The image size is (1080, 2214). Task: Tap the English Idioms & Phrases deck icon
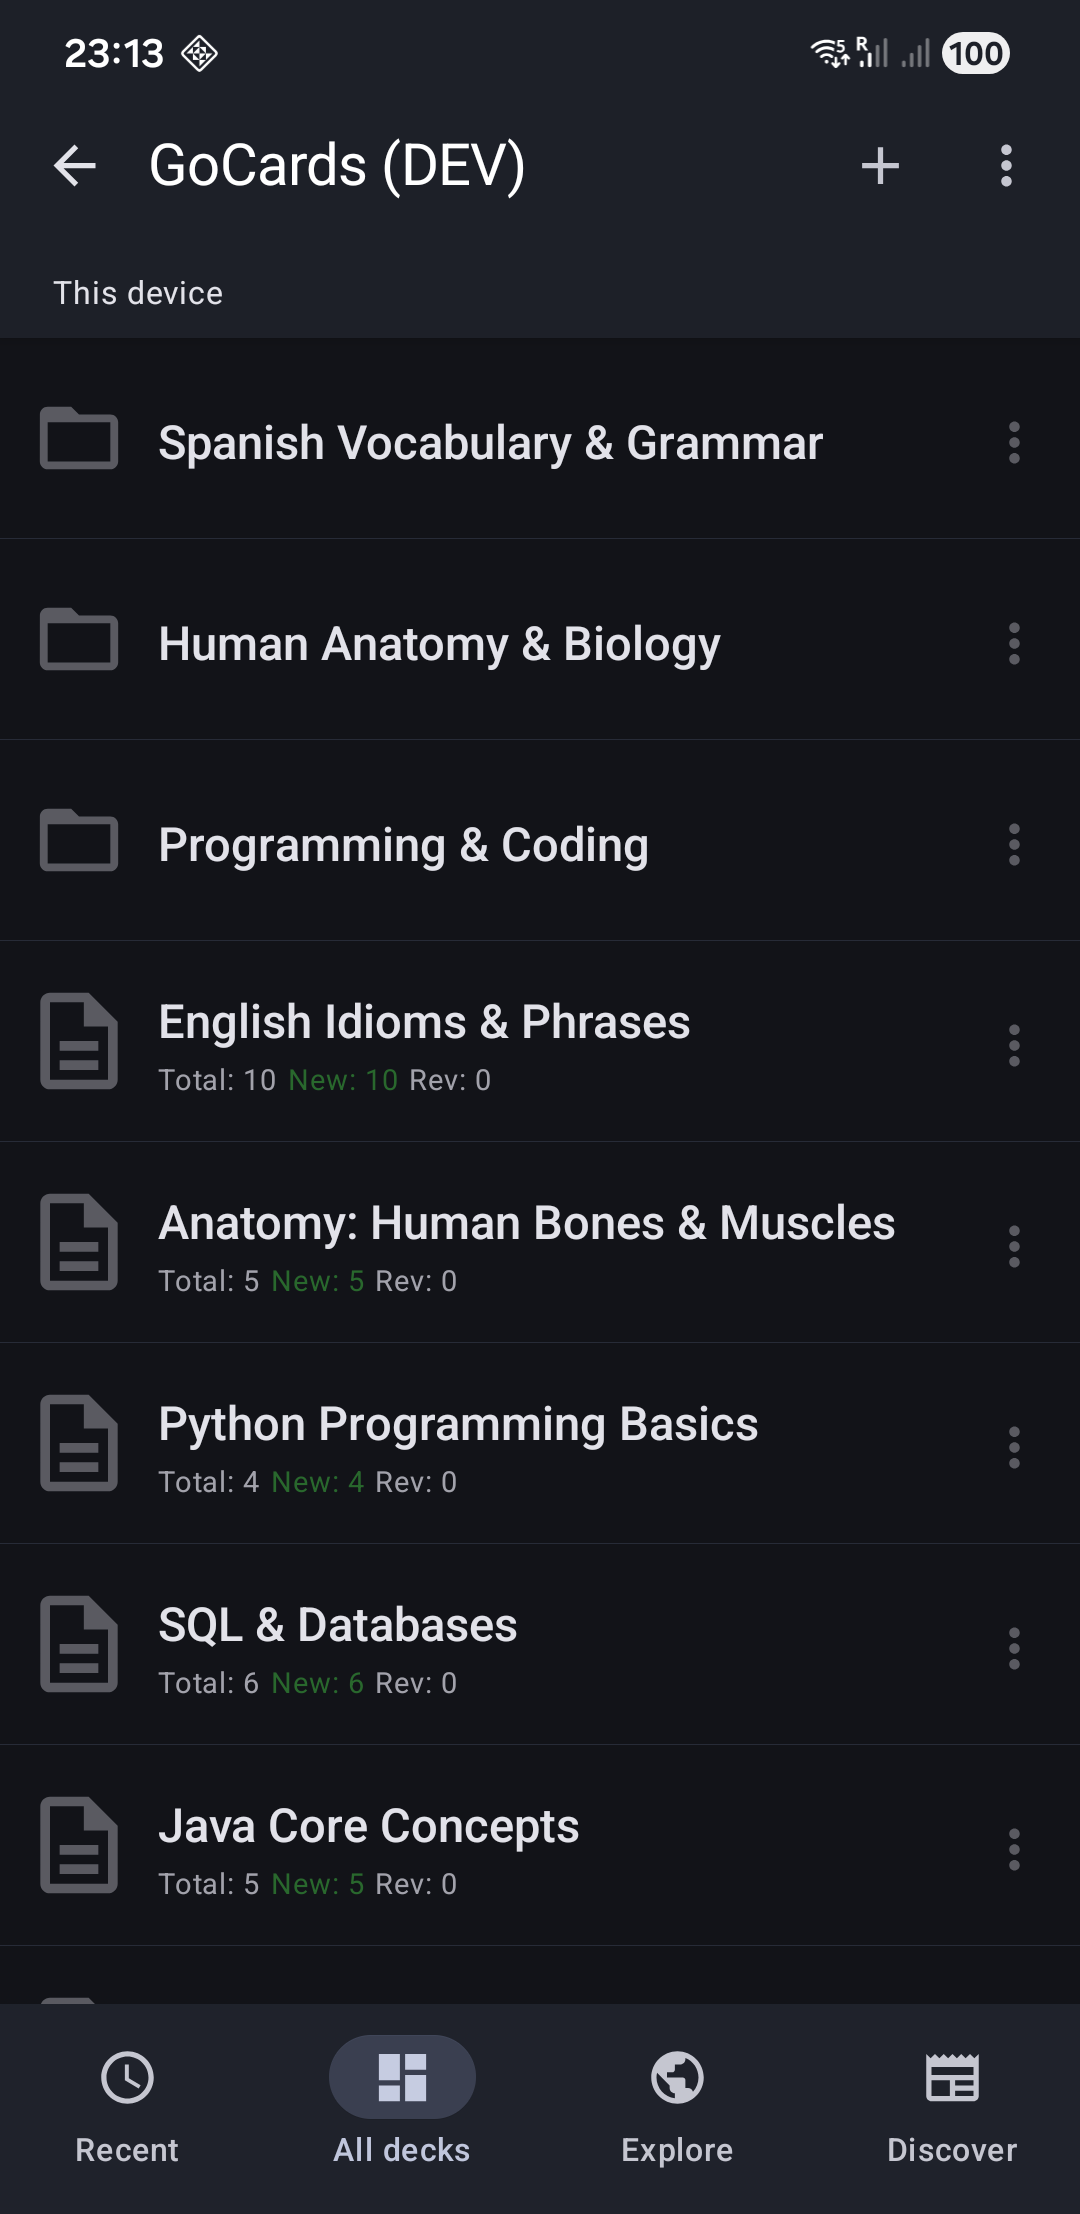(79, 1041)
